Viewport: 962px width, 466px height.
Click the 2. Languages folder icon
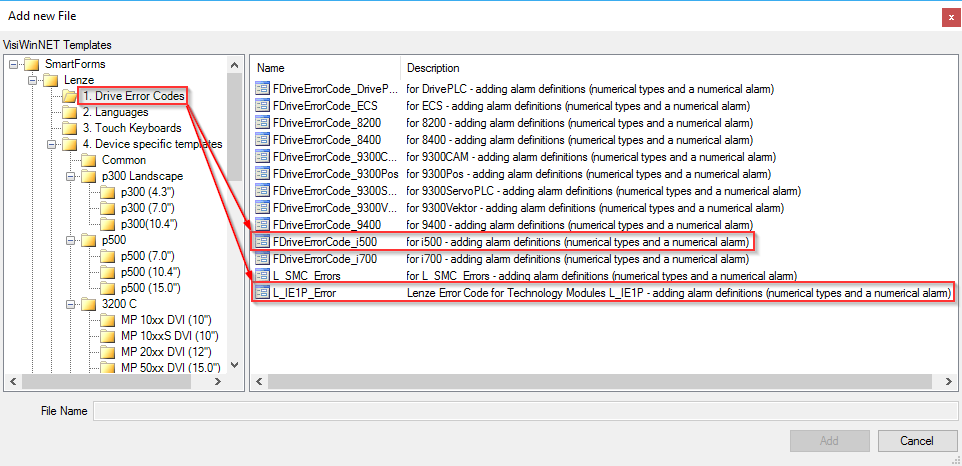[69, 112]
